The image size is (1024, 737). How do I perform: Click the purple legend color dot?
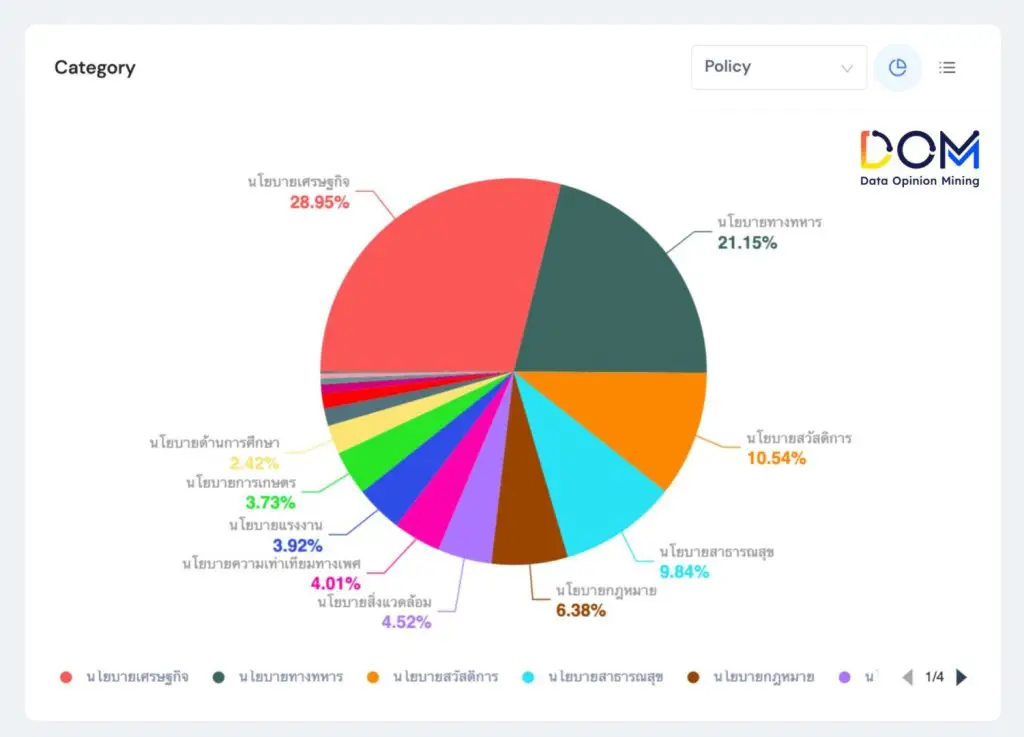[844, 677]
